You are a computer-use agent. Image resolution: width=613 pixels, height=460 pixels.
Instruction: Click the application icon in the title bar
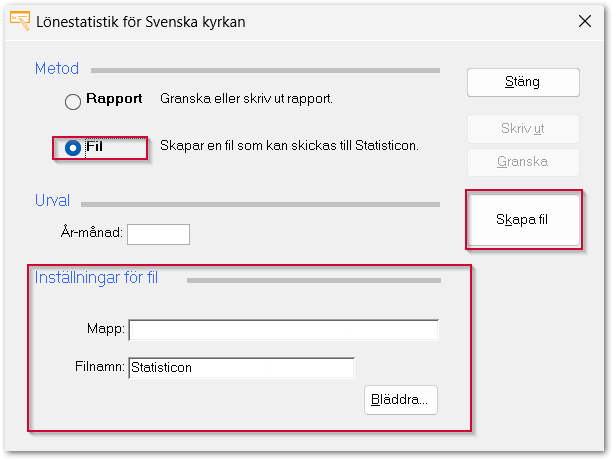point(18,21)
